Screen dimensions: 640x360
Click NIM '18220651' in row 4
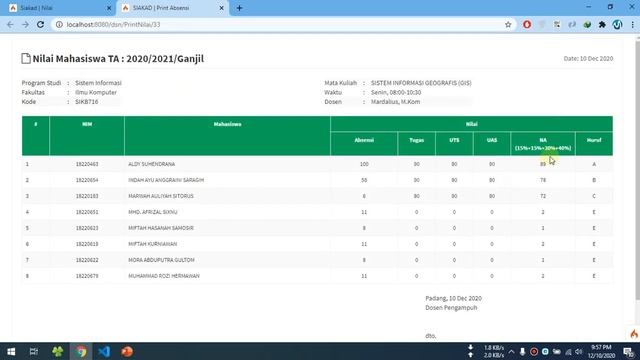click(x=87, y=212)
